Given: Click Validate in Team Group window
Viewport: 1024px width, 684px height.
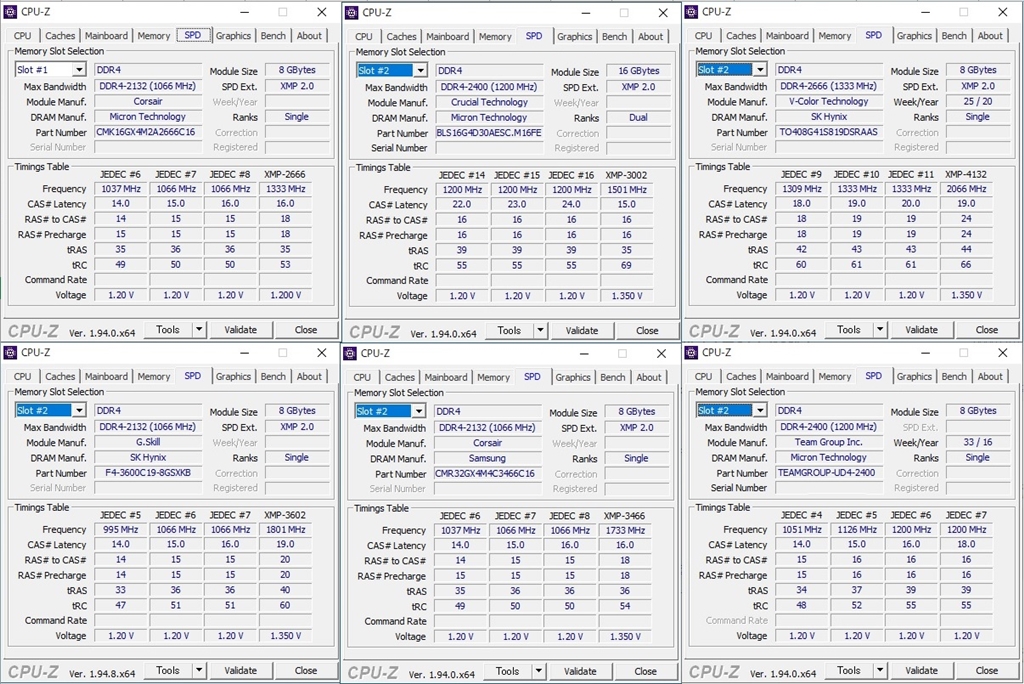Looking at the screenshot, I should coord(921,670).
